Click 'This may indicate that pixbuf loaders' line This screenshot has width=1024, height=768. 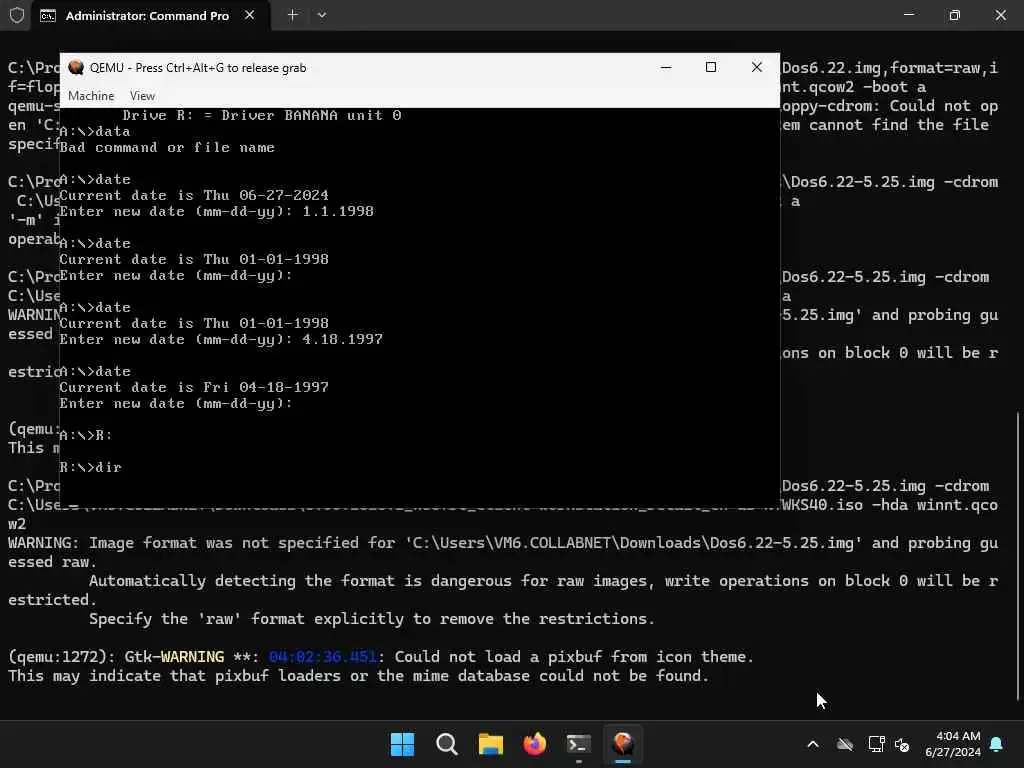[x=359, y=676]
